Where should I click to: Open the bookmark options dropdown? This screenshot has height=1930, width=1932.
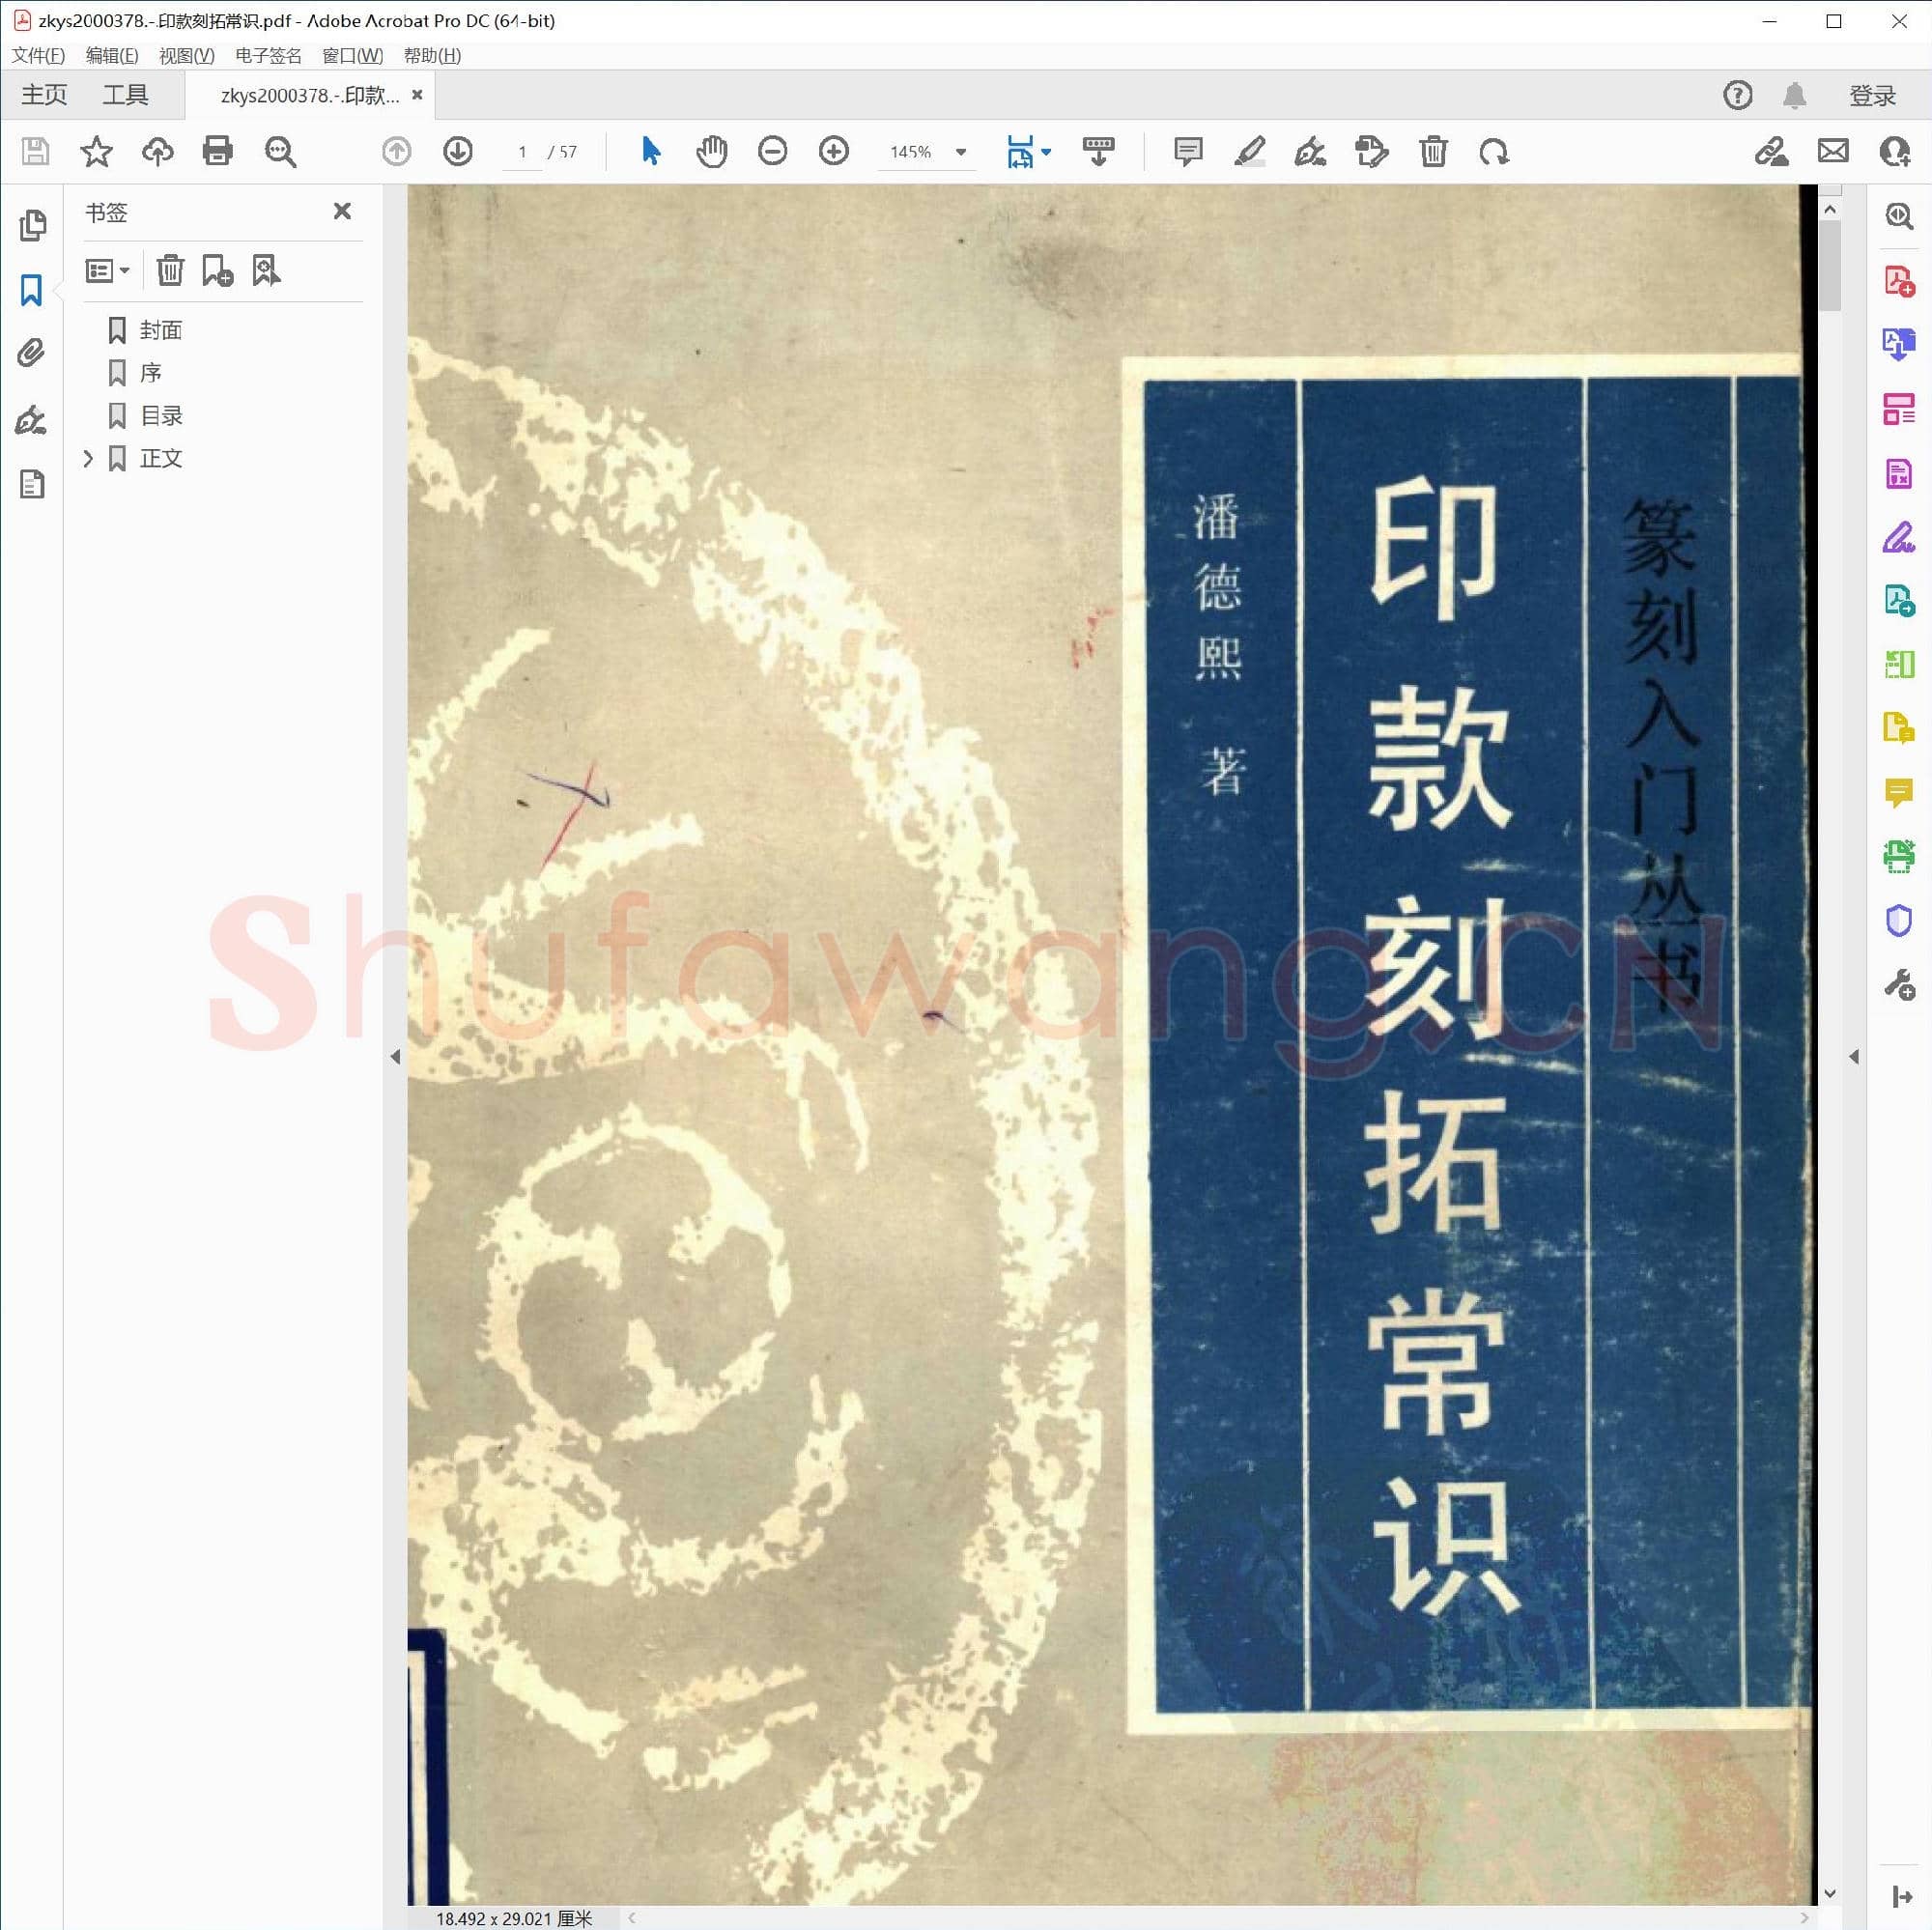pos(107,269)
